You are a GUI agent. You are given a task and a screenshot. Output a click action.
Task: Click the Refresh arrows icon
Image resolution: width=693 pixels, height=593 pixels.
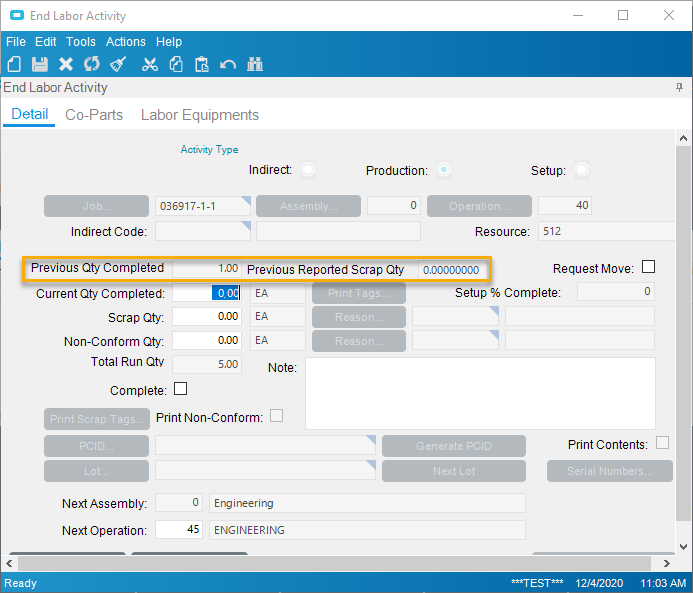click(92, 64)
